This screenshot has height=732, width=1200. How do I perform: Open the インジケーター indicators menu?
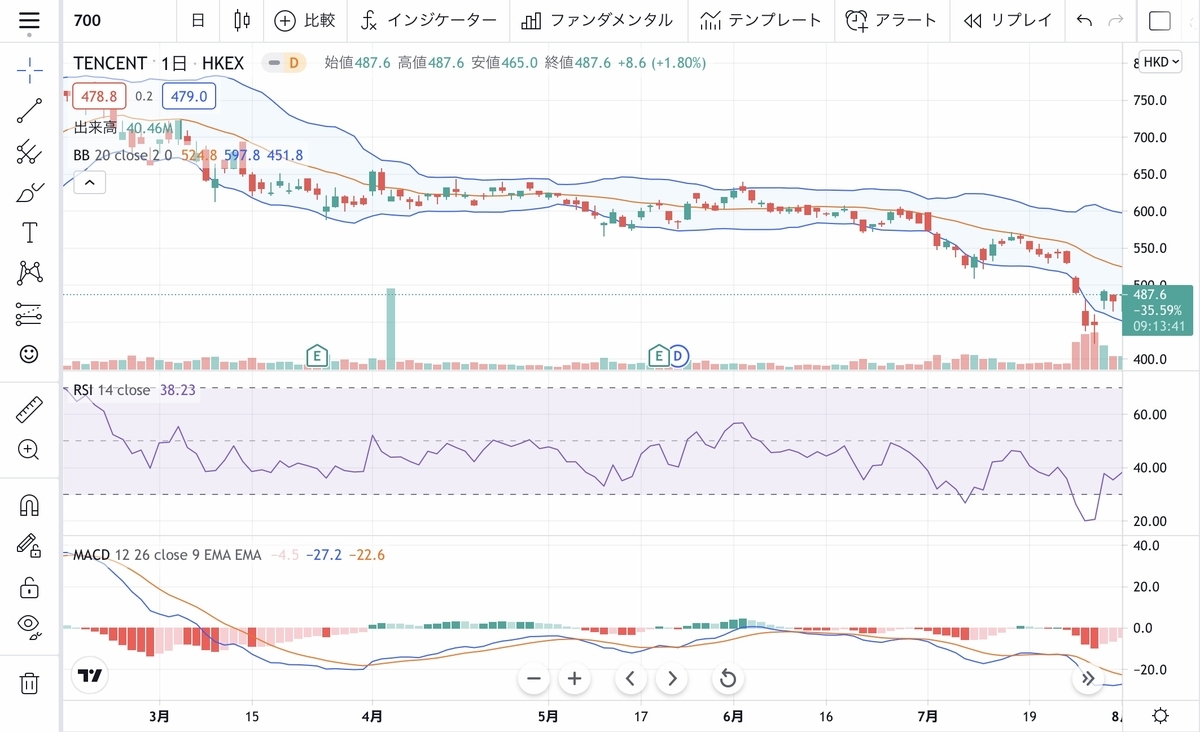click(x=429, y=20)
